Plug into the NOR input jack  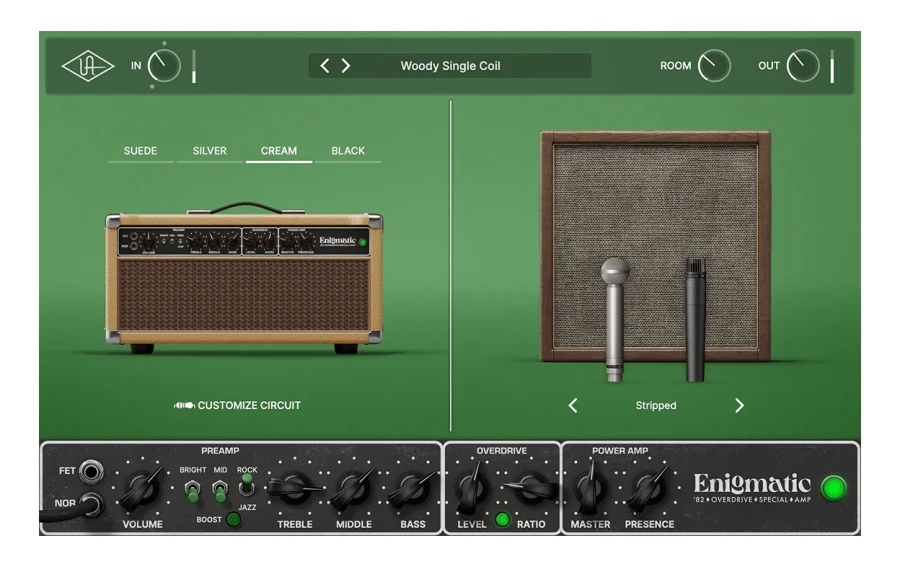[91, 504]
